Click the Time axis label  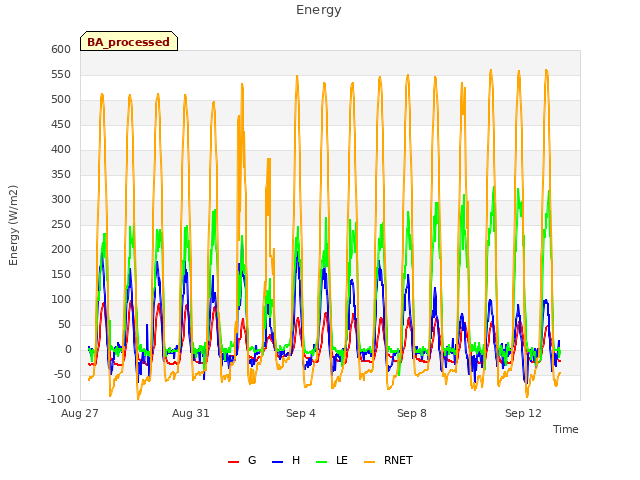pyautogui.click(x=566, y=429)
